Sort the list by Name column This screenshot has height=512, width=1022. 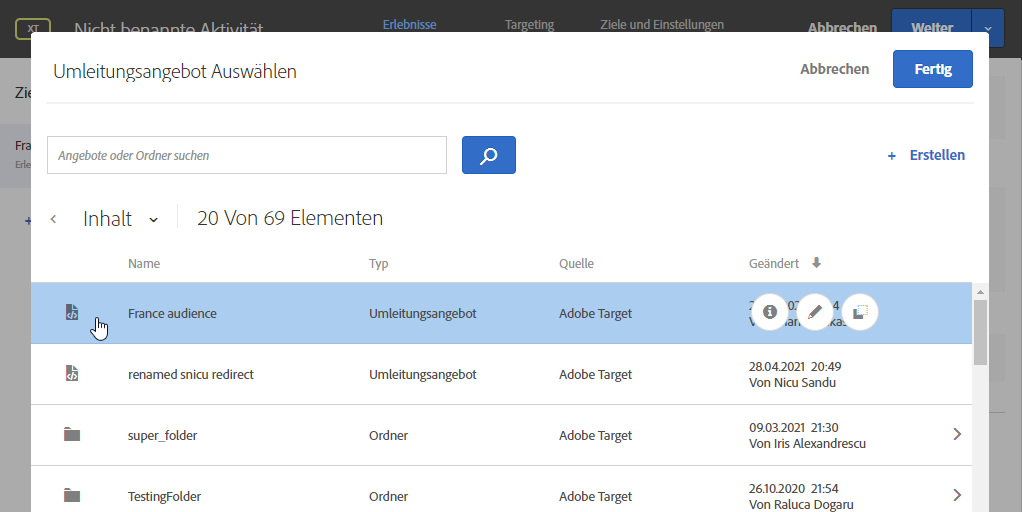[144, 263]
